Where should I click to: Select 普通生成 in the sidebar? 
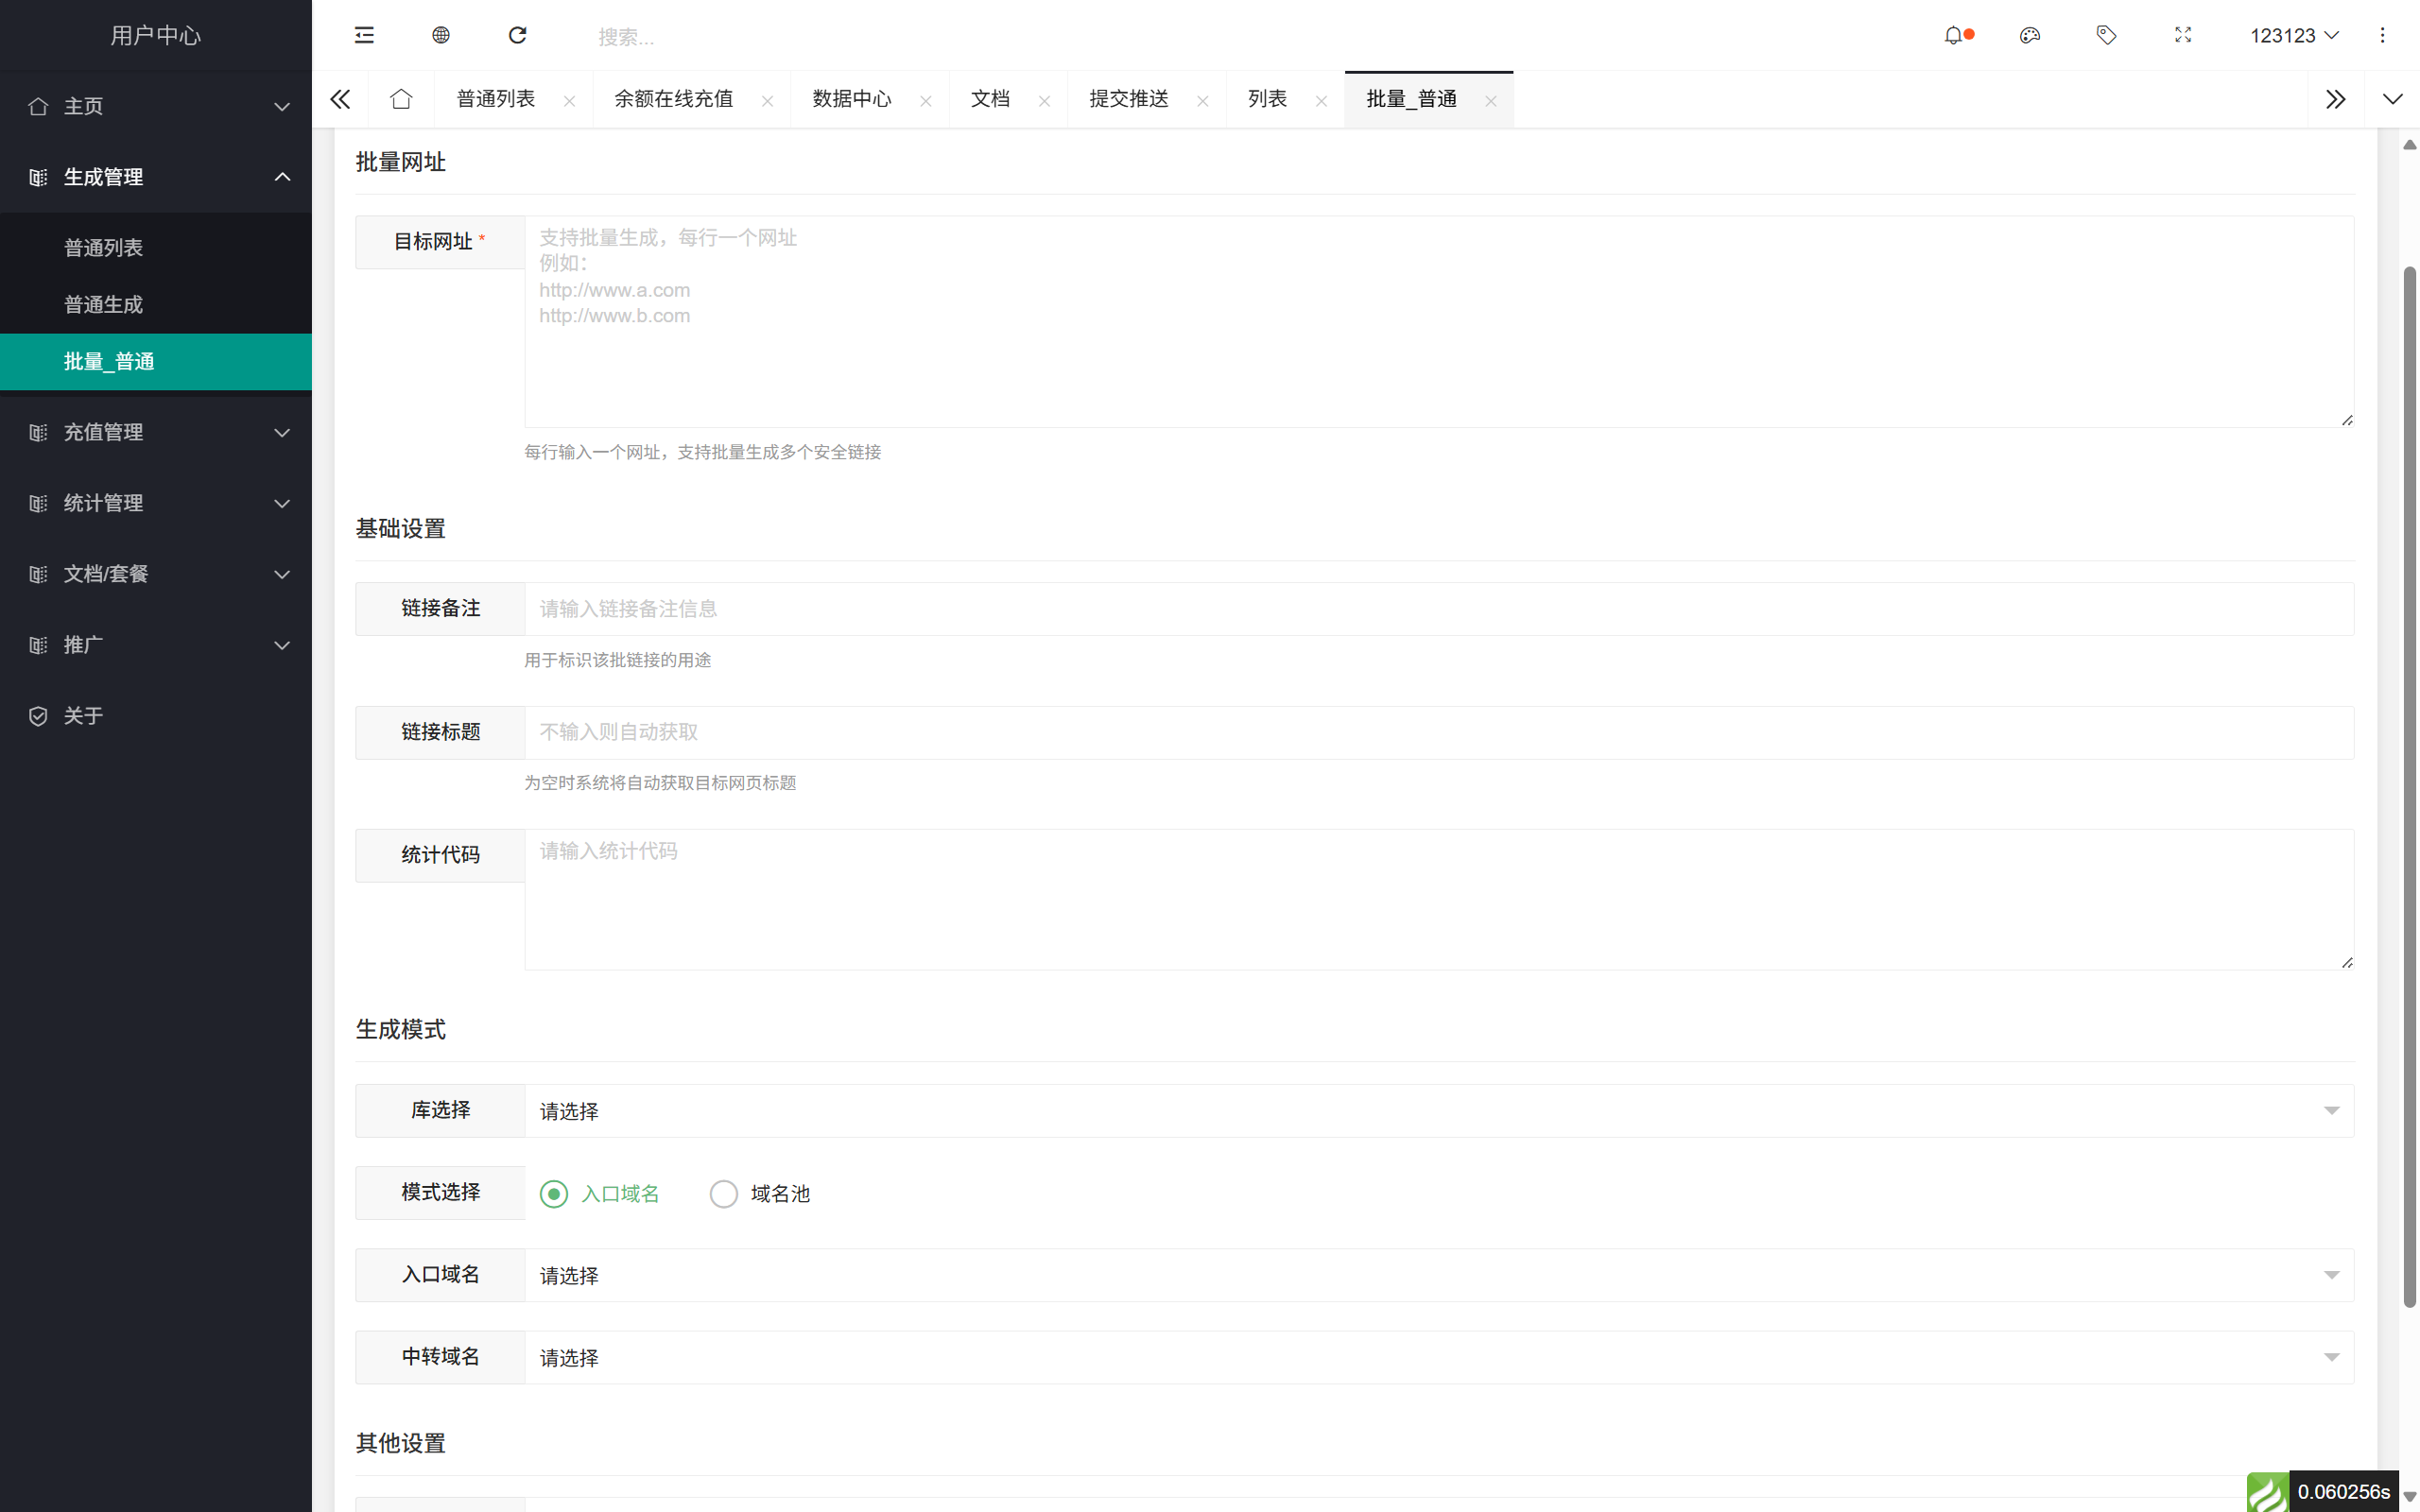coord(104,304)
